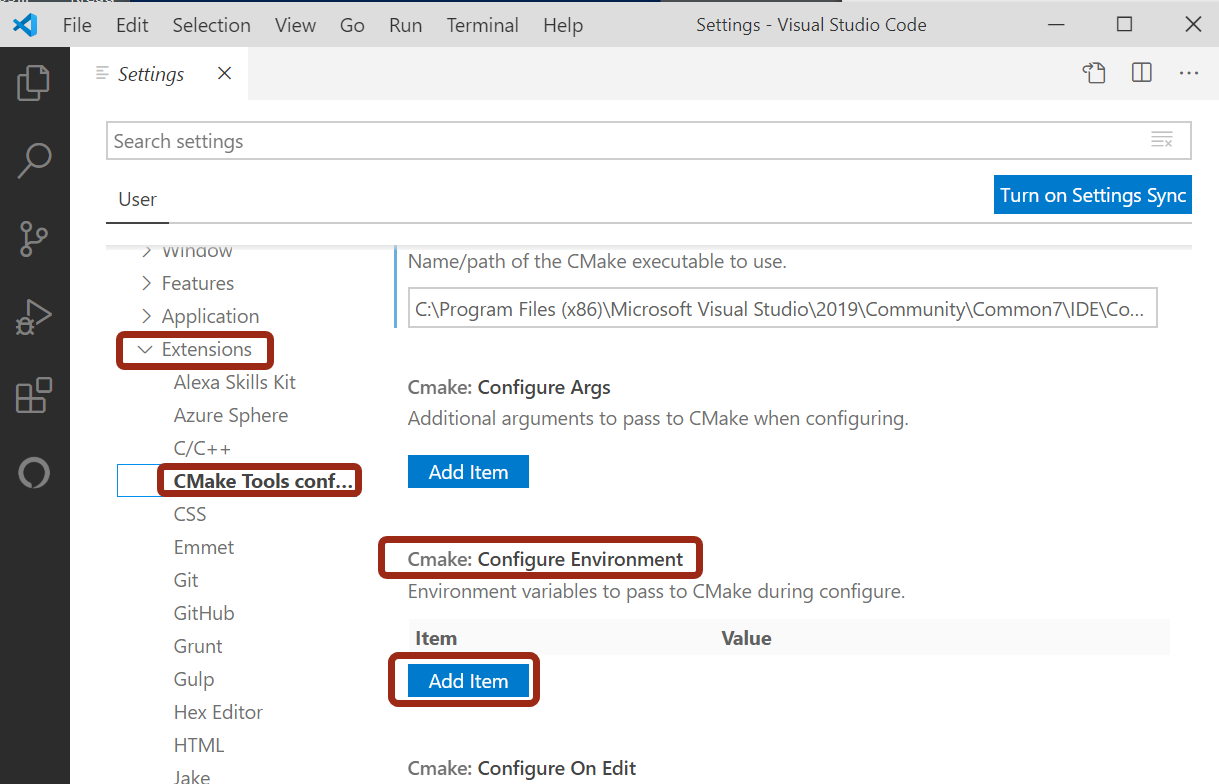Add Item under Configure Environment

coord(468,681)
